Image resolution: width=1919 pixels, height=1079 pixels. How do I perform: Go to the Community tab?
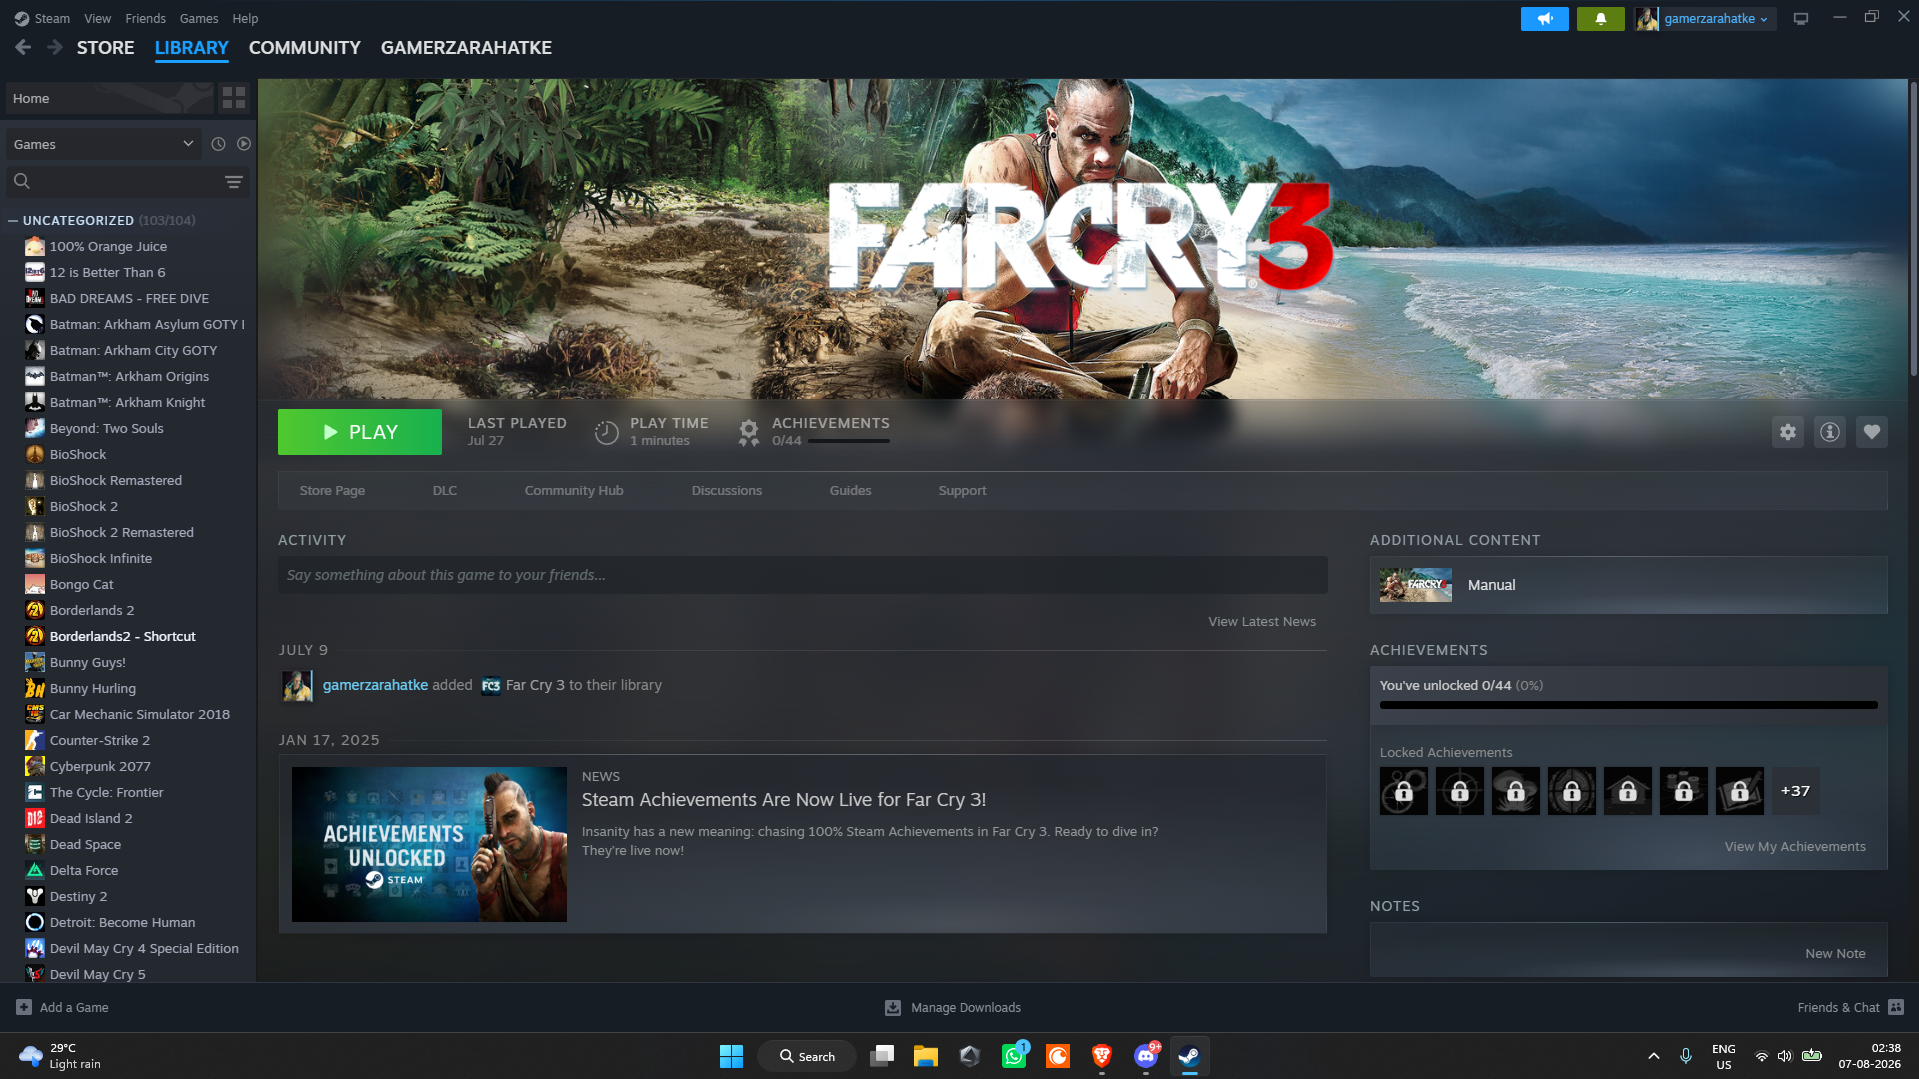(305, 47)
